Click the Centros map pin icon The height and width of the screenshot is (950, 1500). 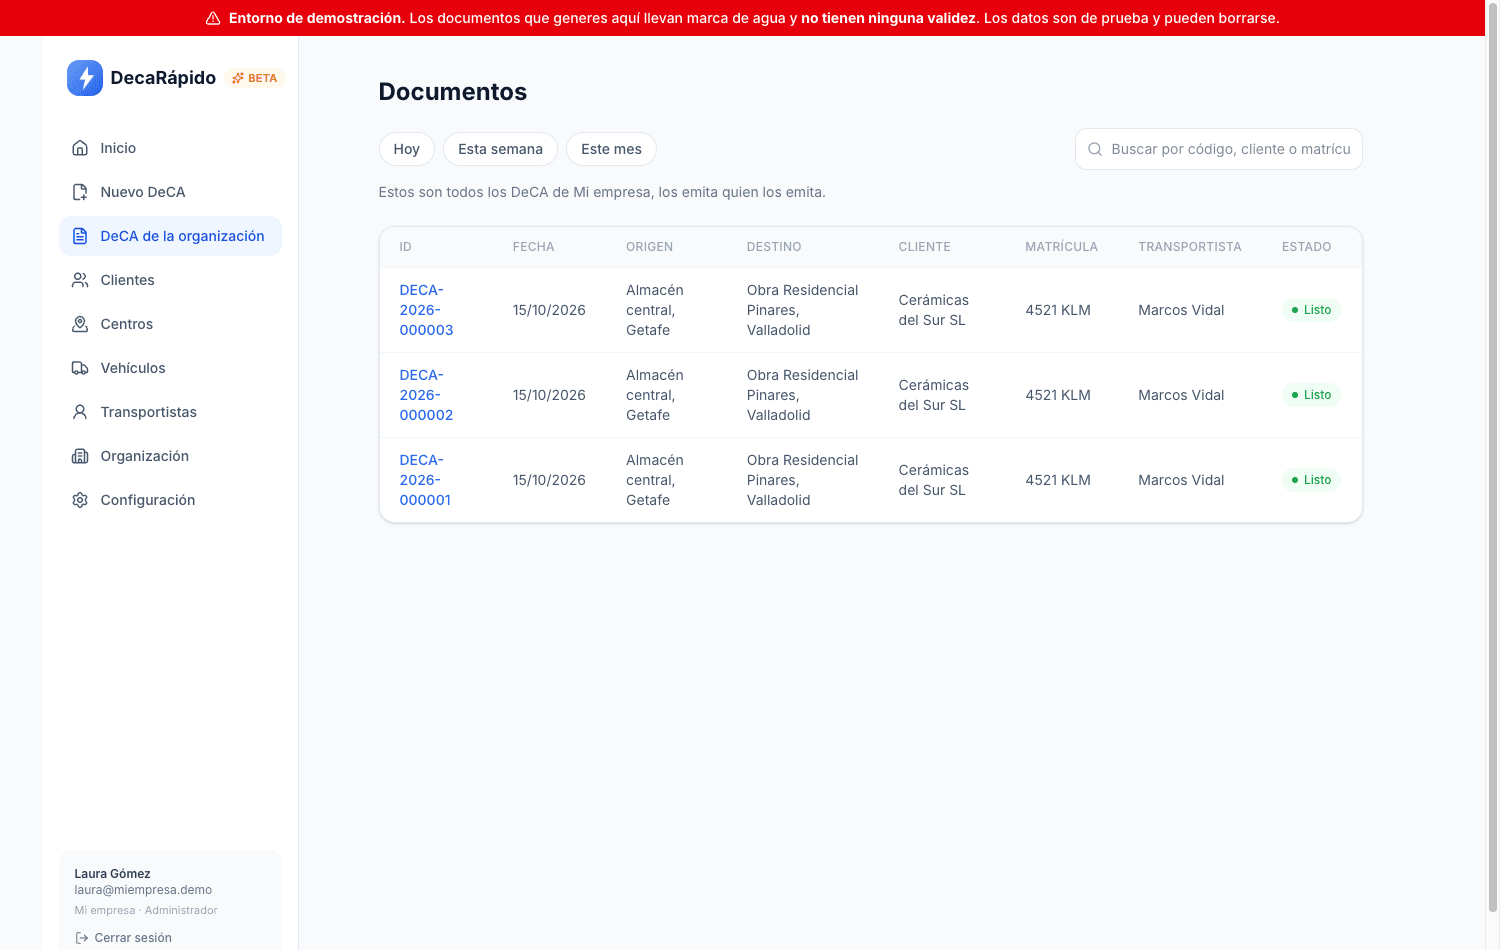click(80, 324)
